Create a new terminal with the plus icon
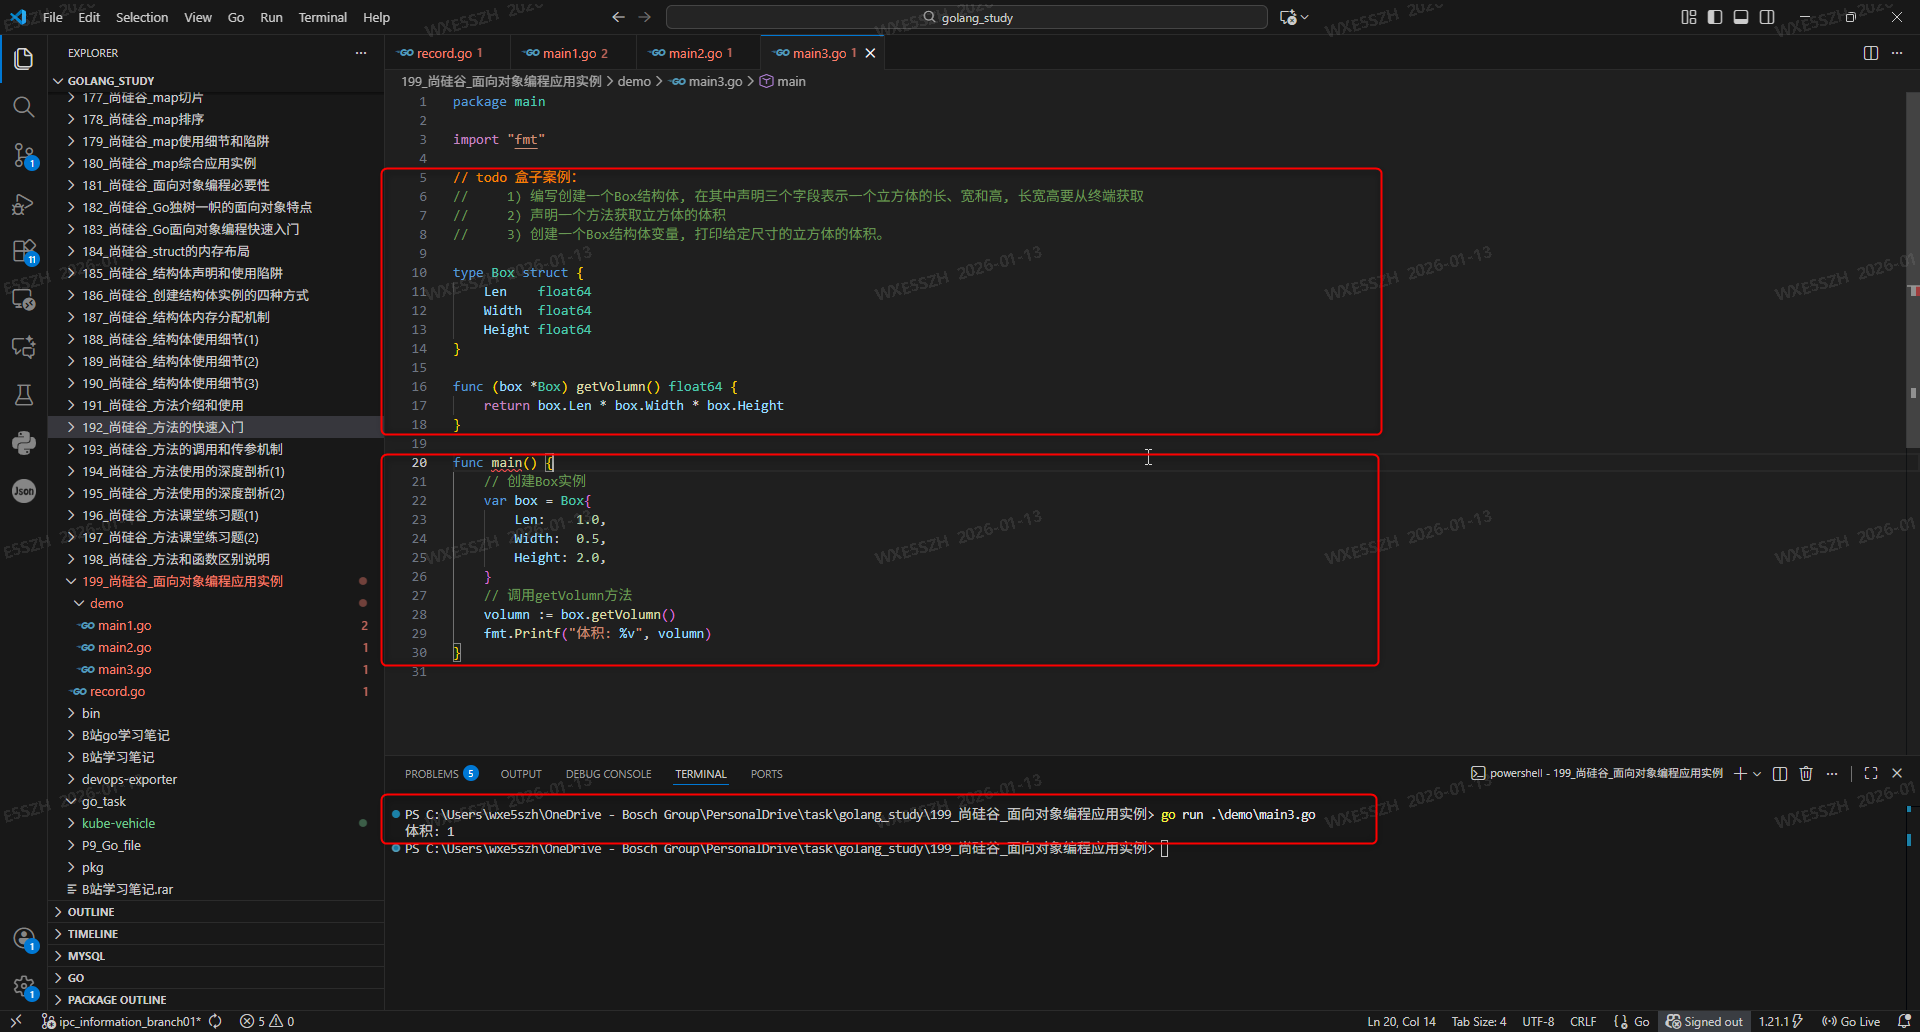The image size is (1920, 1032). click(x=1740, y=773)
